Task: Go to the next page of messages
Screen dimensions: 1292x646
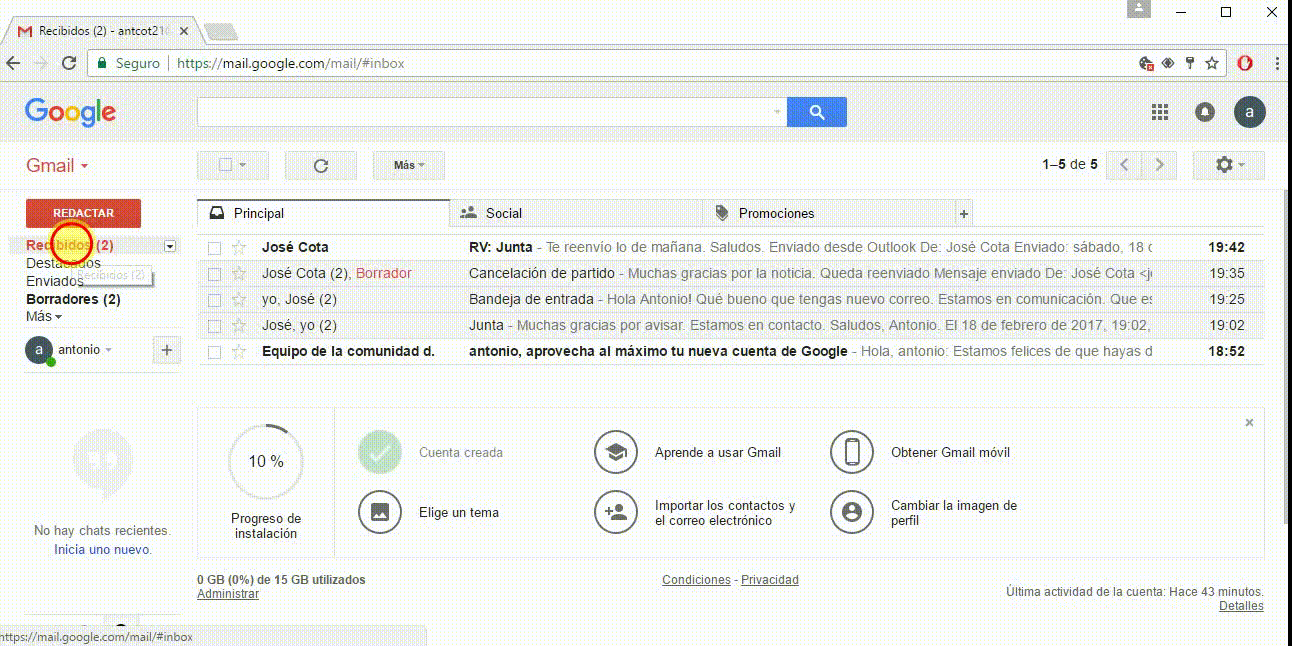Action: click(1159, 165)
